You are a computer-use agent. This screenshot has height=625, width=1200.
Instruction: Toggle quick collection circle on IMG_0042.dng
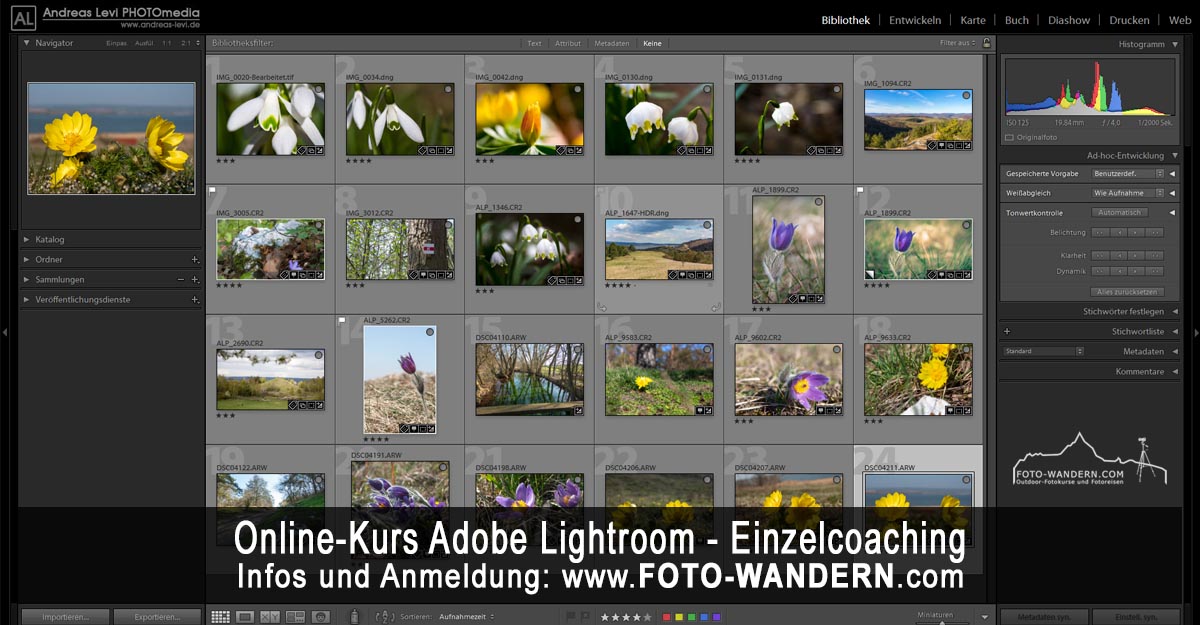pyautogui.click(x=578, y=90)
